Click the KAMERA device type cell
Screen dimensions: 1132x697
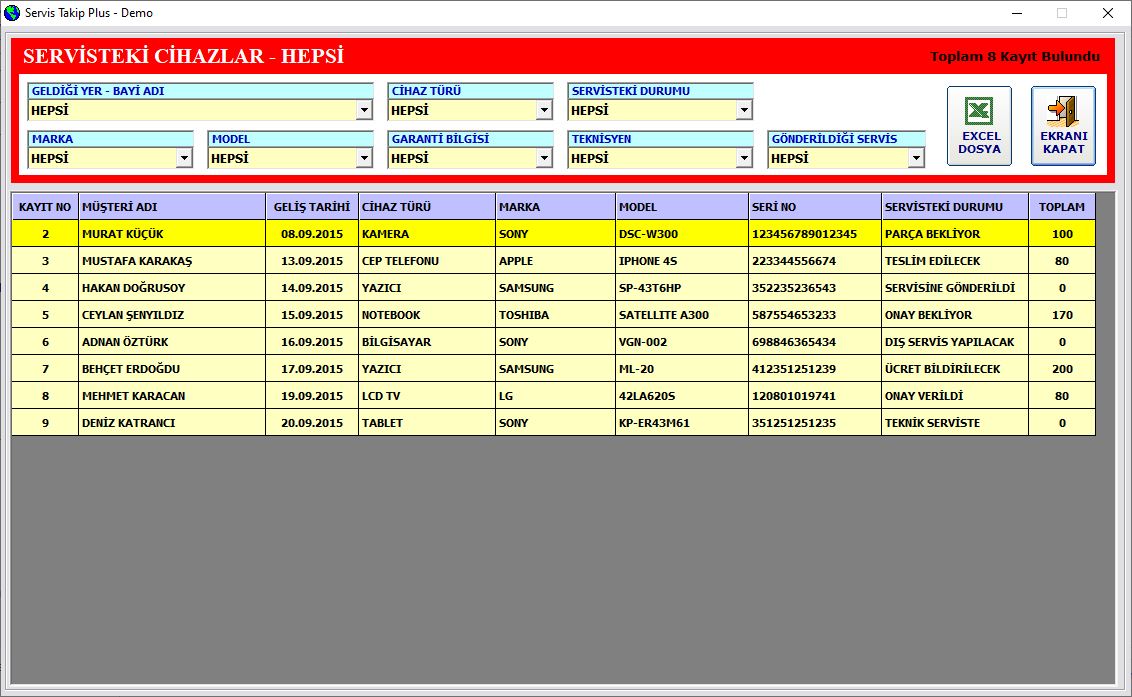pyautogui.click(x=427, y=234)
